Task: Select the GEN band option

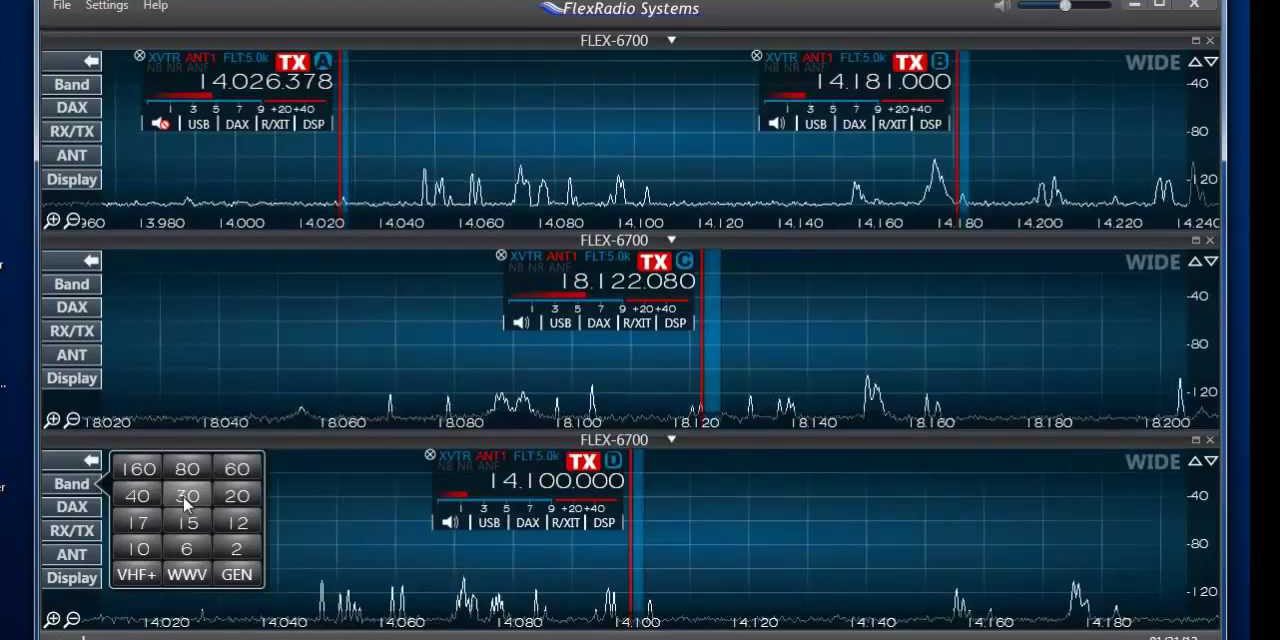Action: click(237, 575)
